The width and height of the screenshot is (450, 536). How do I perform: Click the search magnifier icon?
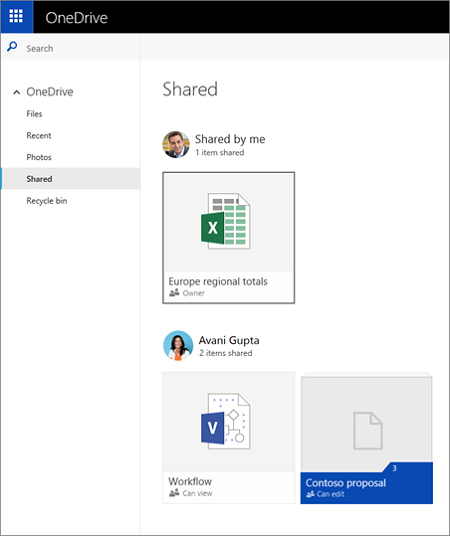click(x=12, y=47)
